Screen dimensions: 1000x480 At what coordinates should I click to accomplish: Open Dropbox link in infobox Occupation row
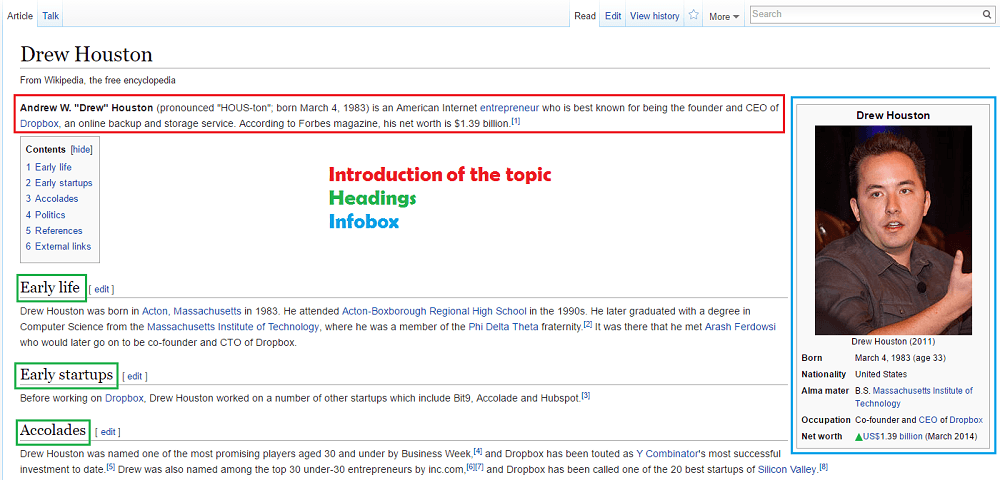966,420
